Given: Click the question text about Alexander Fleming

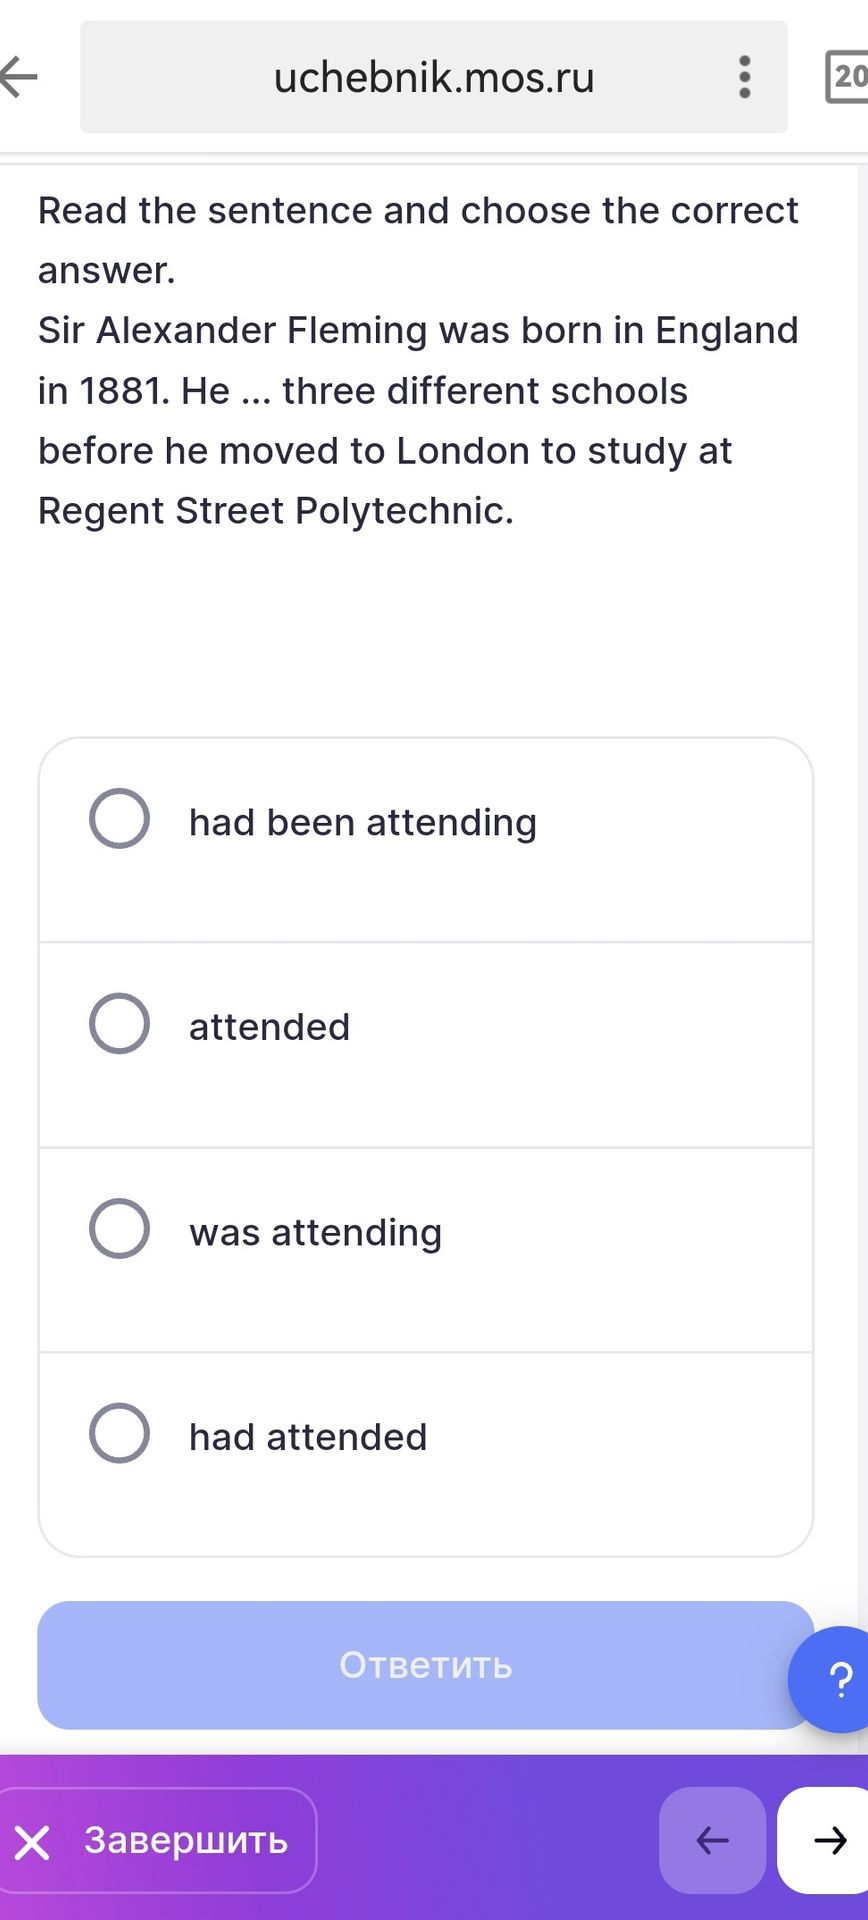Looking at the screenshot, I should click(418, 420).
